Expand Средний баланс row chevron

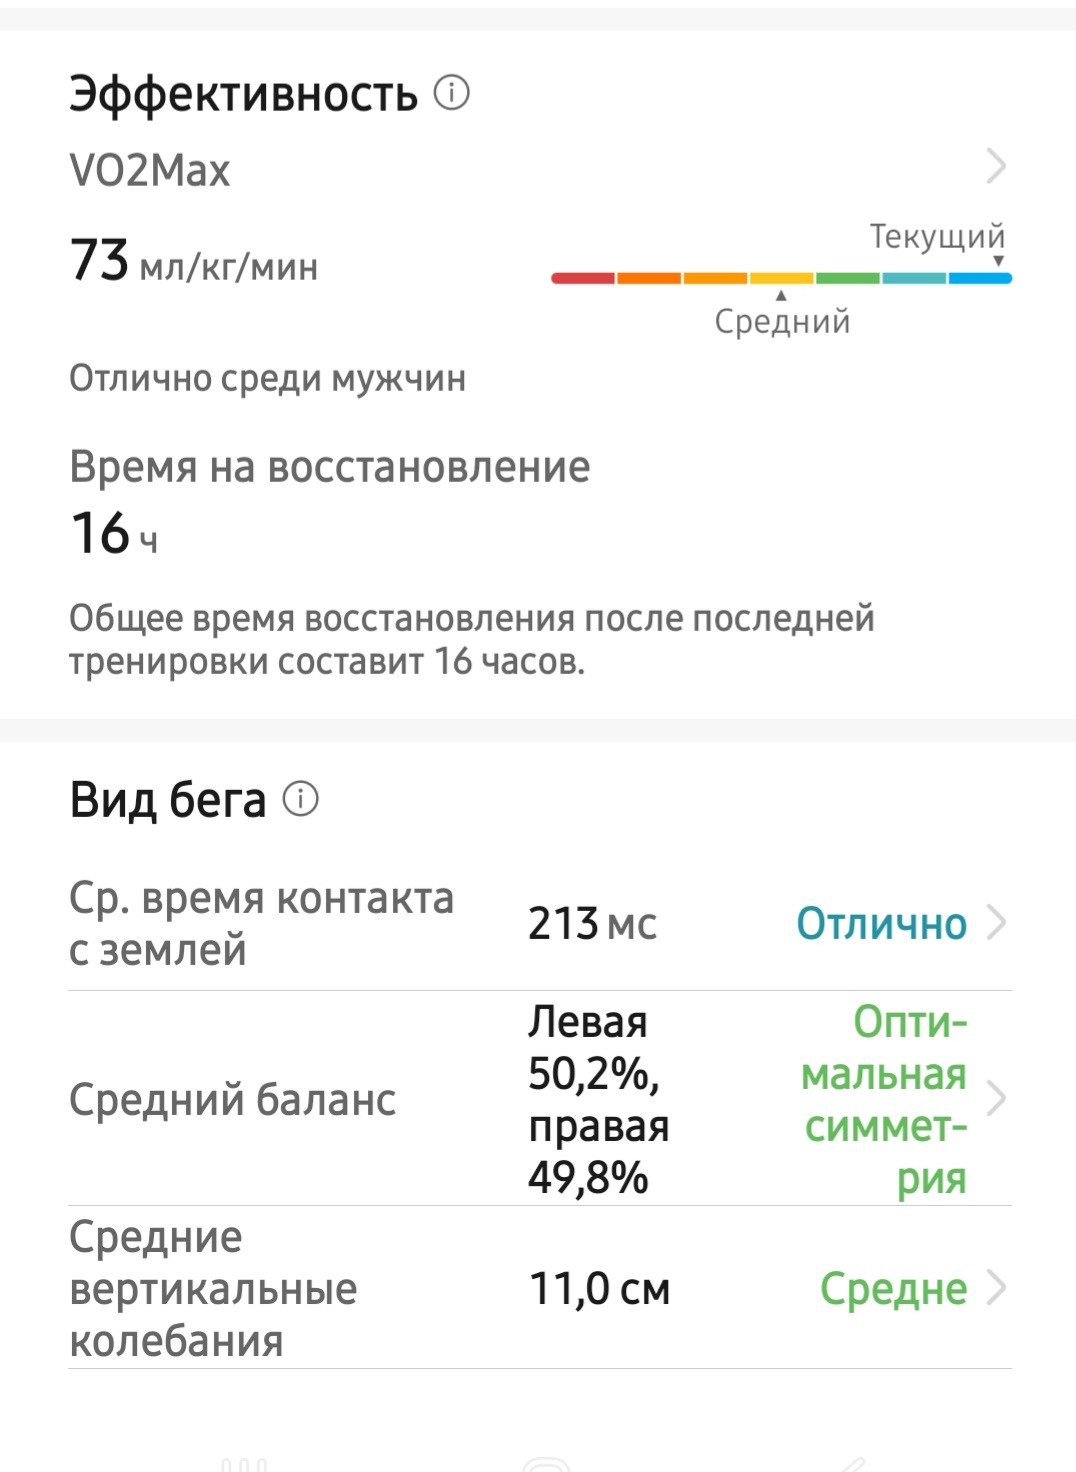(996, 1099)
